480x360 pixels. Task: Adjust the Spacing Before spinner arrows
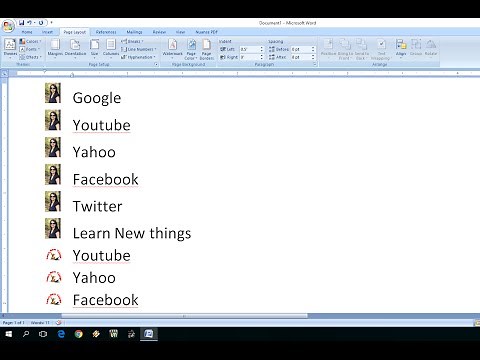[x=313, y=49]
